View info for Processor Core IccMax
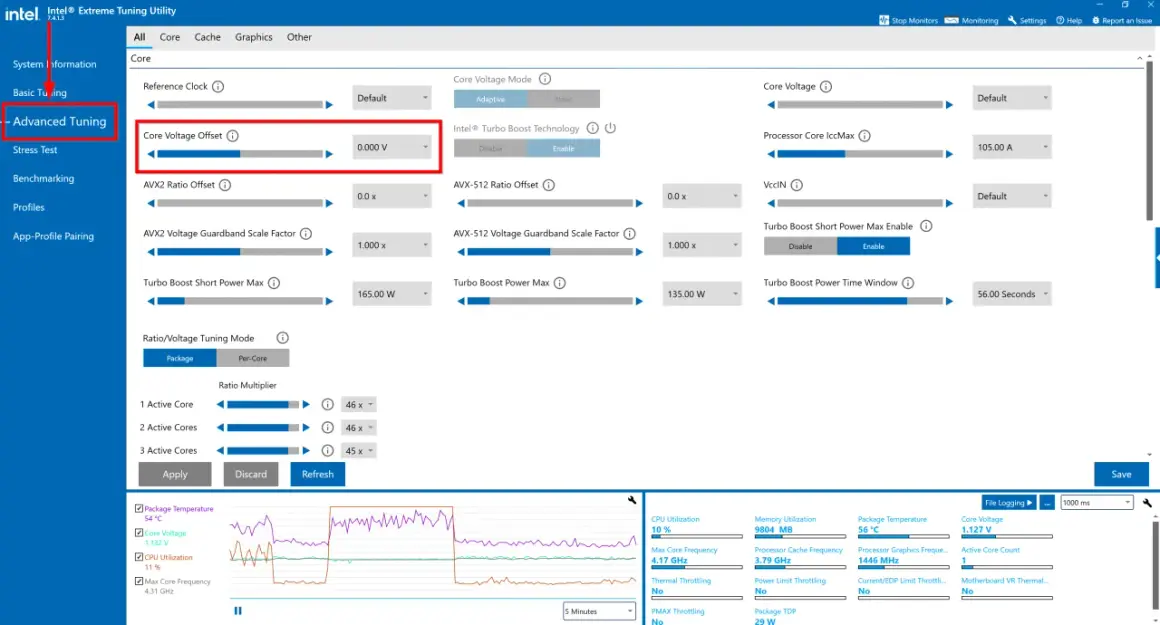The height and width of the screenshot is (625, 1160). tap(864, 135)
